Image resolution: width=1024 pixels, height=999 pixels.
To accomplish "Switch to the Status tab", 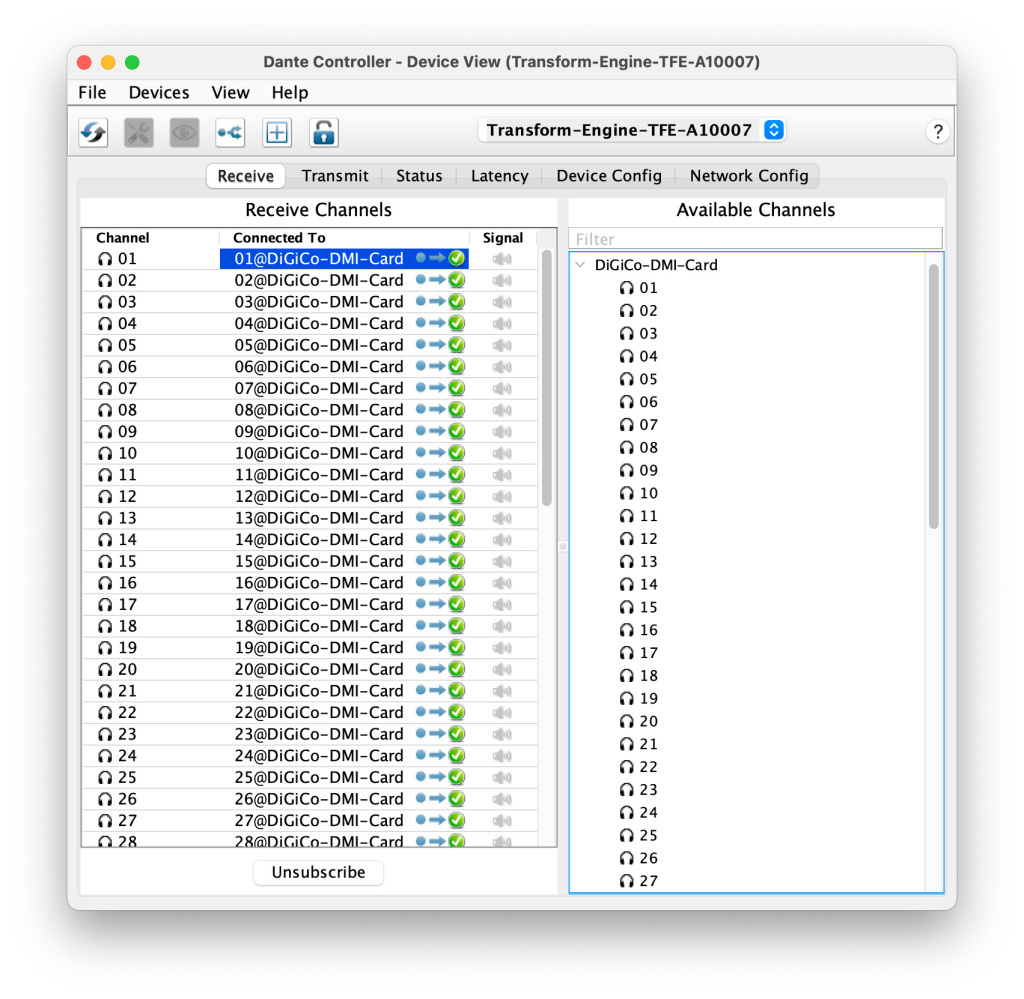I will (x=419, y=176).
